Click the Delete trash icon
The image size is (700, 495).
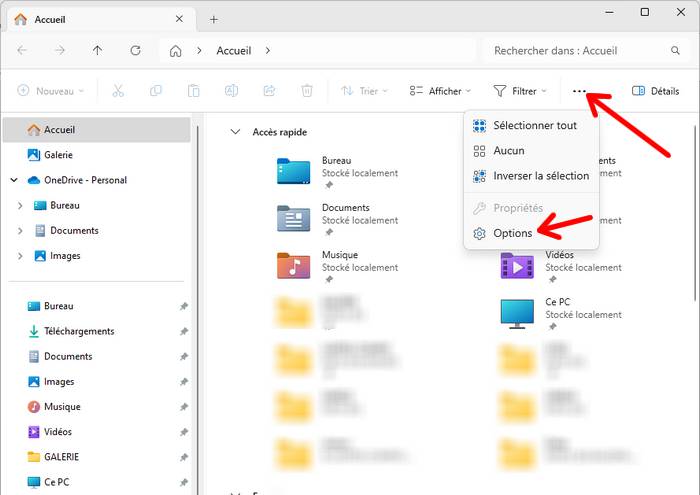(x=307, y=91)
